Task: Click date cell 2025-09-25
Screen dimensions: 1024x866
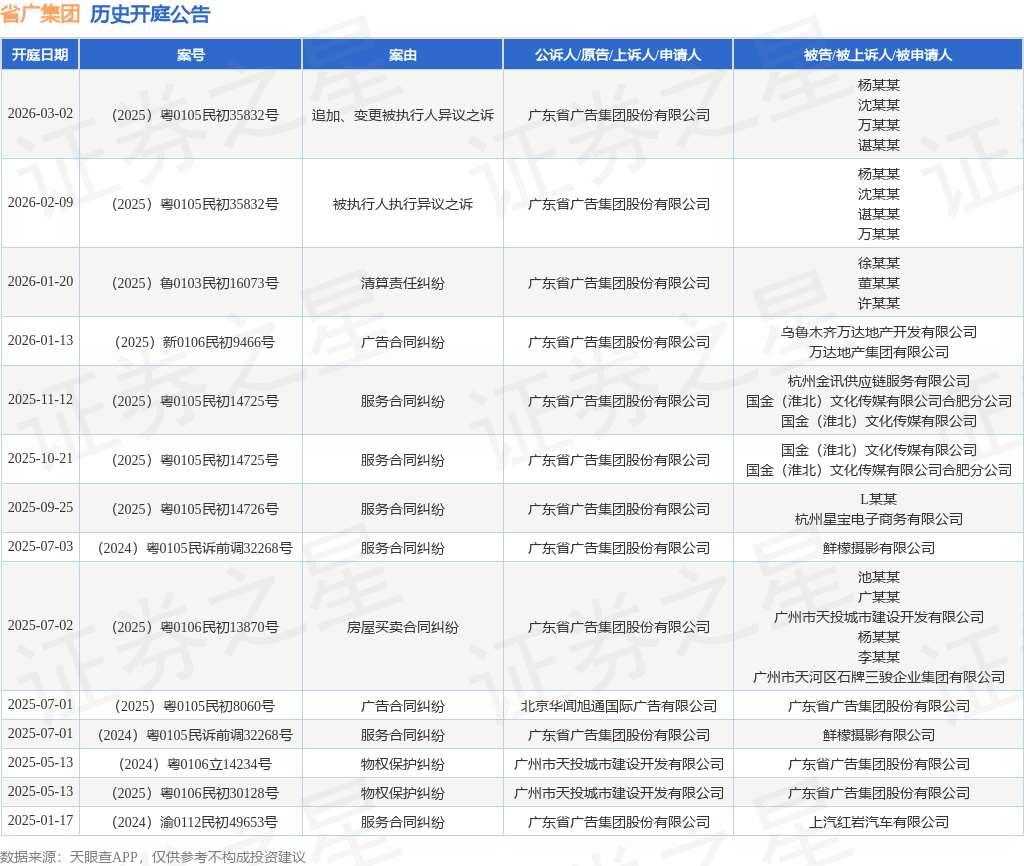Action: pos(40,507)
